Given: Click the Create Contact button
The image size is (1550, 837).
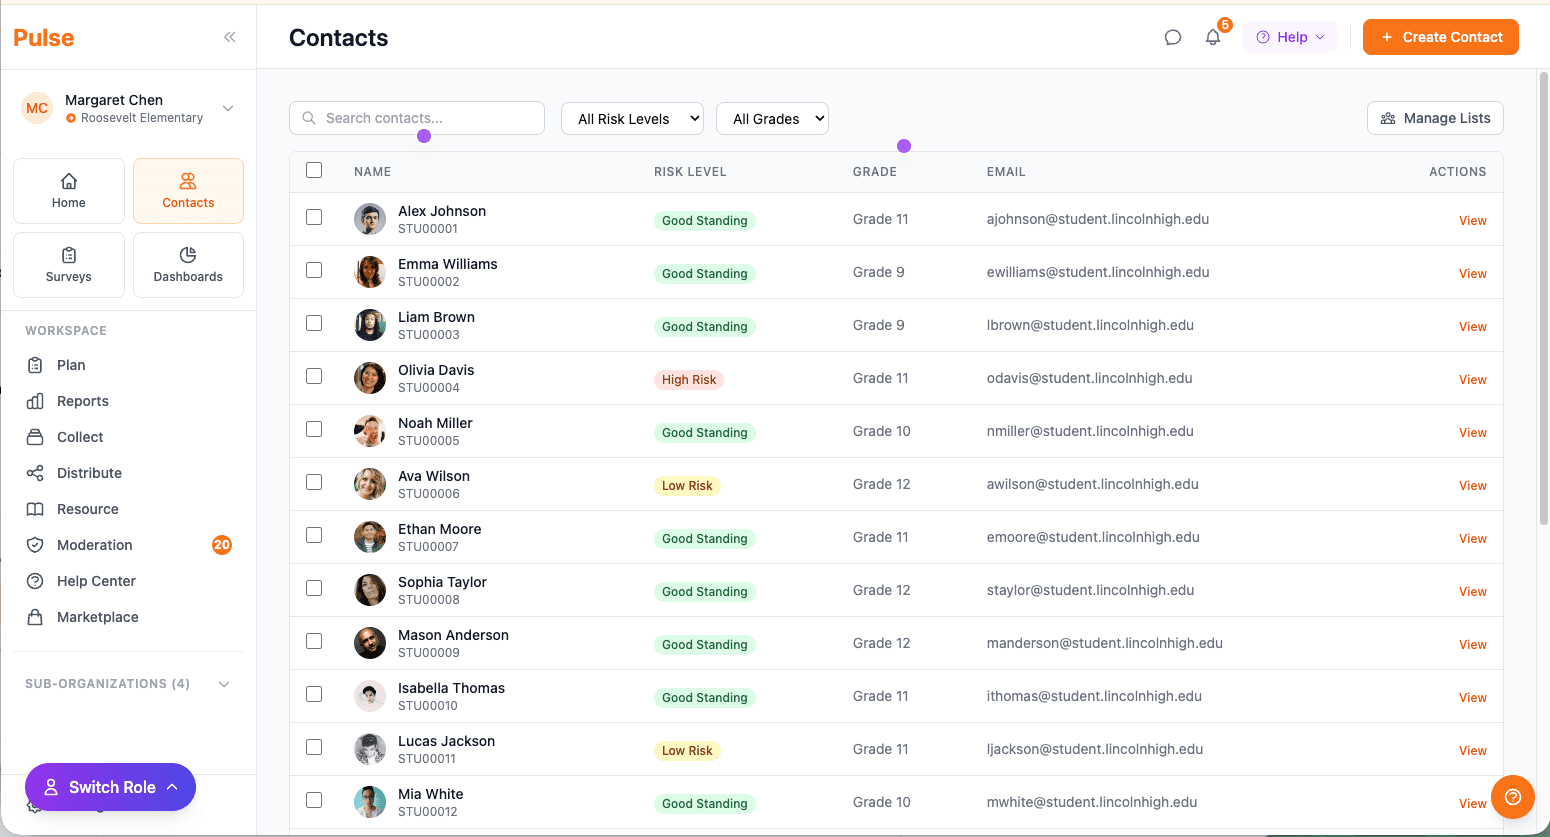Looking at the screenshot, I should pyautogui.click(x=1440, y=36).
